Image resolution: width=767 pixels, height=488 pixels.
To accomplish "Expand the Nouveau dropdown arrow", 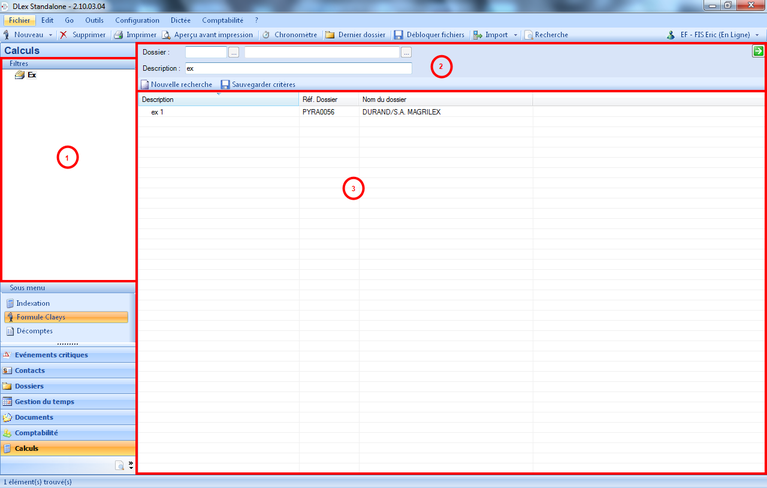I will tap(51, 35).
